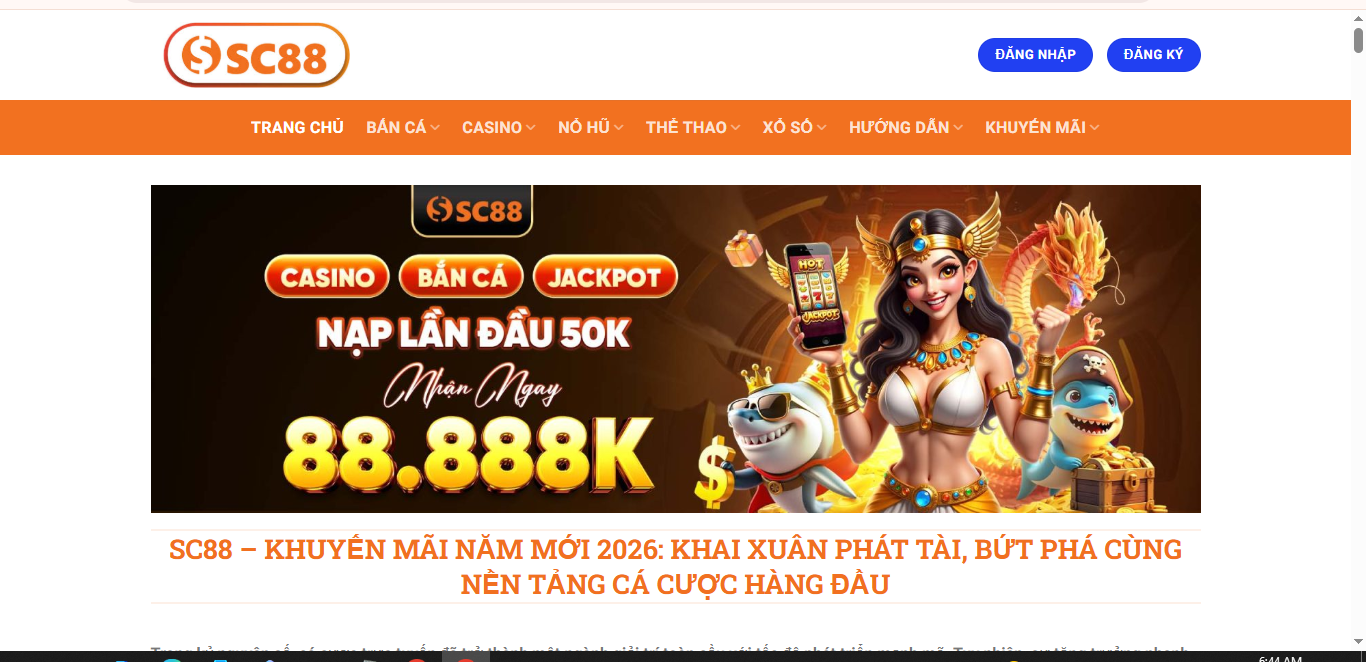Image resolution: width=1366 pixels, height=662 pixels.
Task: Expand the CASINO menu chevron
Action: (531, 128)
